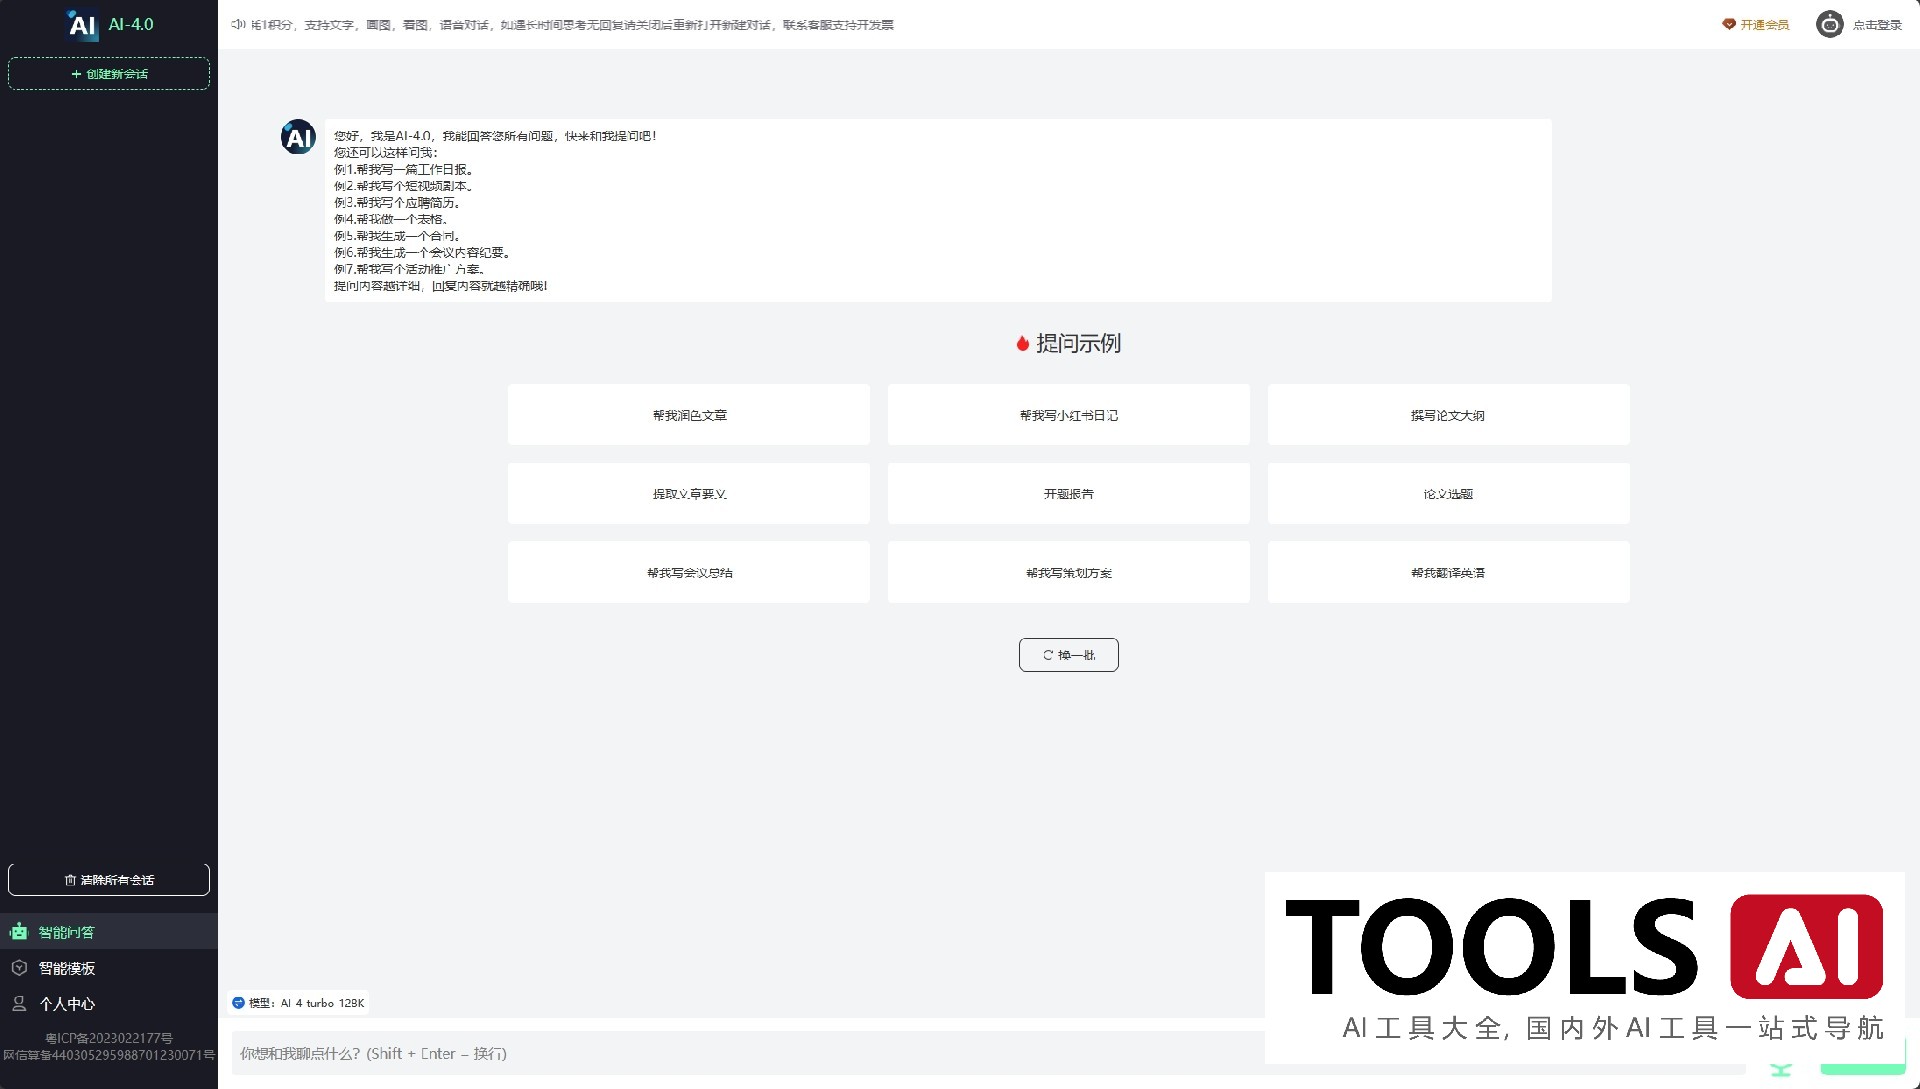This screenshot has height=1089, width=1920.
Task: Click the person icon for 个人中心
Action: pyautogui.click(x=19, y=1003)
